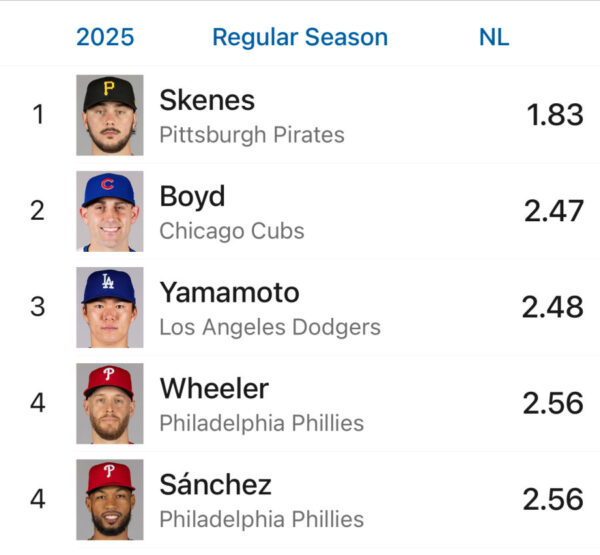Screen dimensions: 600x555
Task: Select the Wheeler player name
Action: pos(214,388)
